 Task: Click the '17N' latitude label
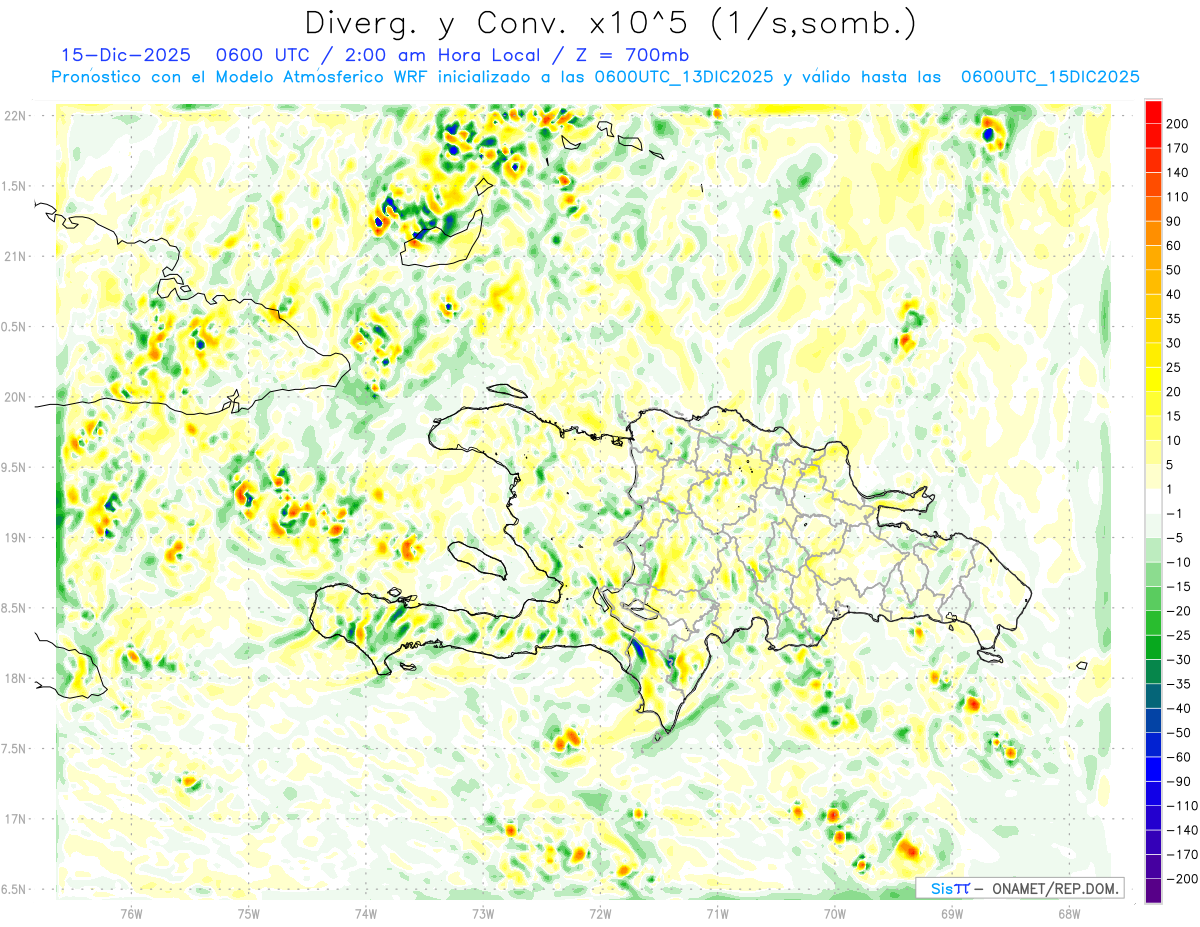[16, 819]
